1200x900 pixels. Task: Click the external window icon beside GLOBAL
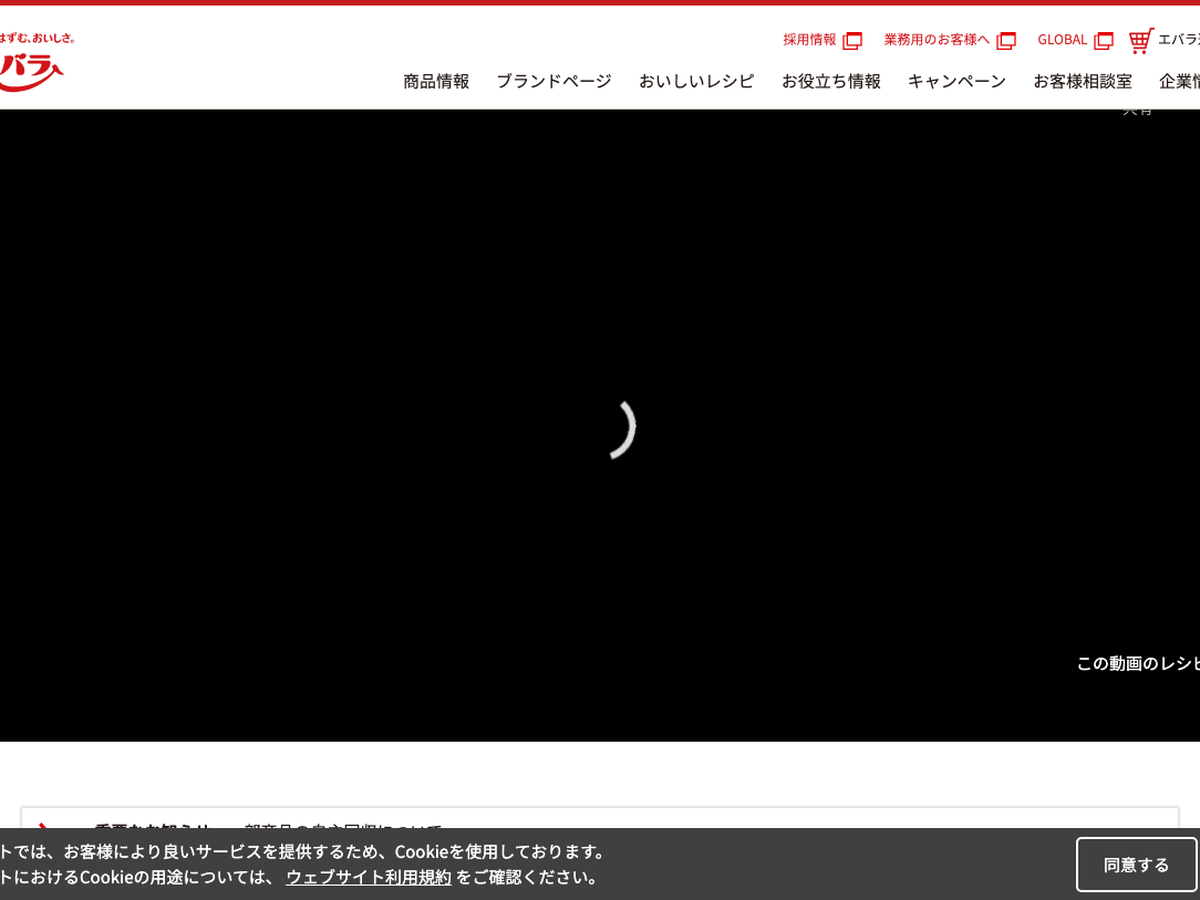1103,41
